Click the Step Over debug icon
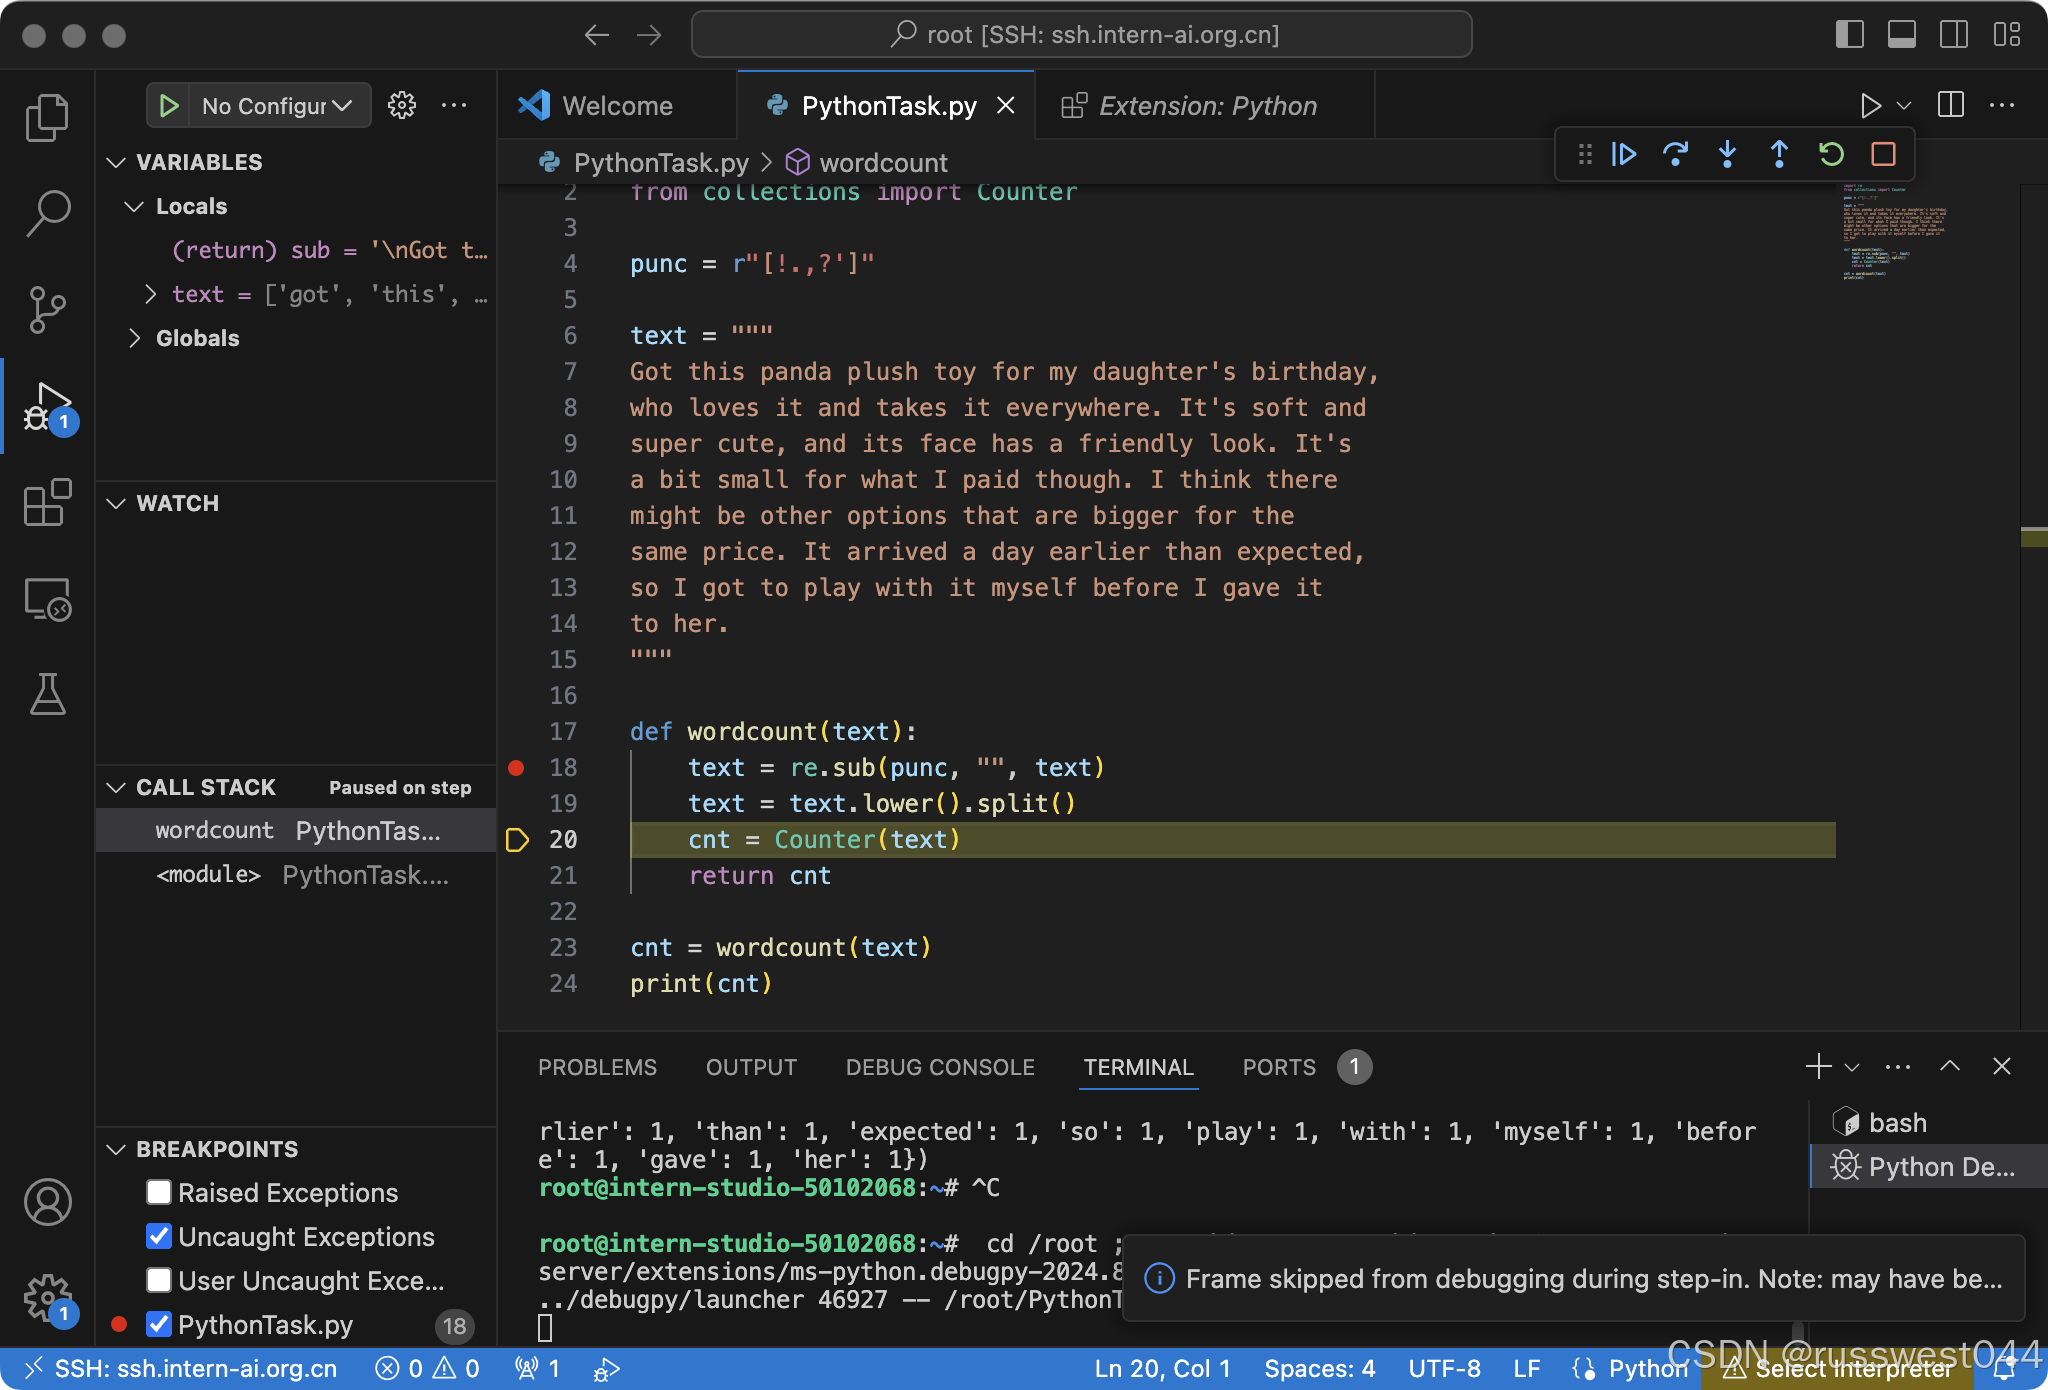 tap(1676, 154)
